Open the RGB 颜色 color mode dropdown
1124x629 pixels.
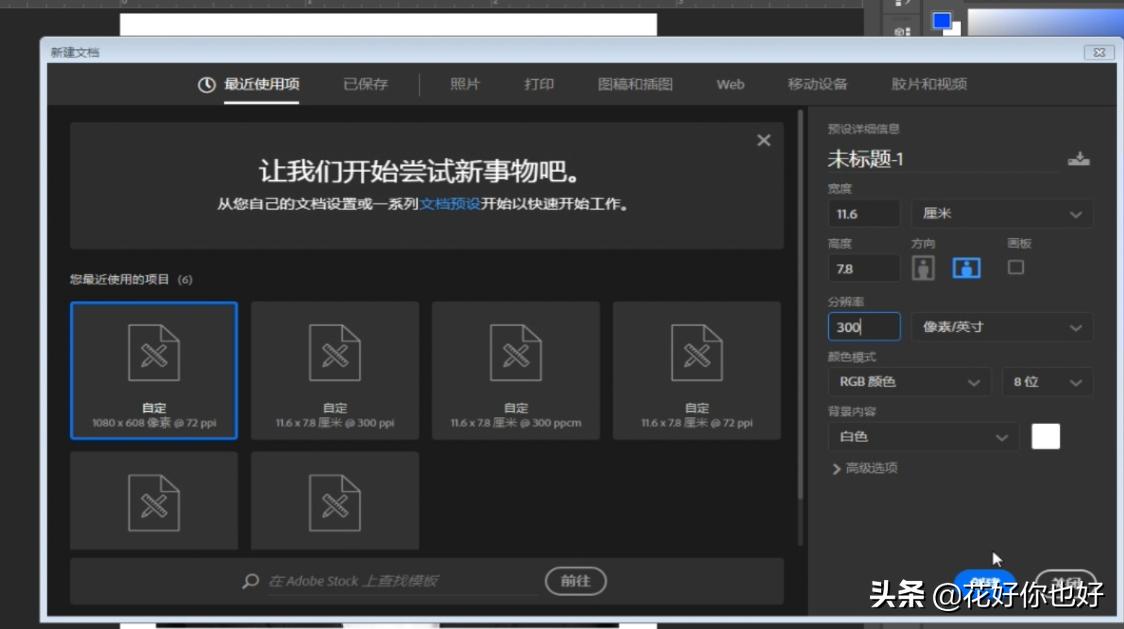tap(908, 381)
